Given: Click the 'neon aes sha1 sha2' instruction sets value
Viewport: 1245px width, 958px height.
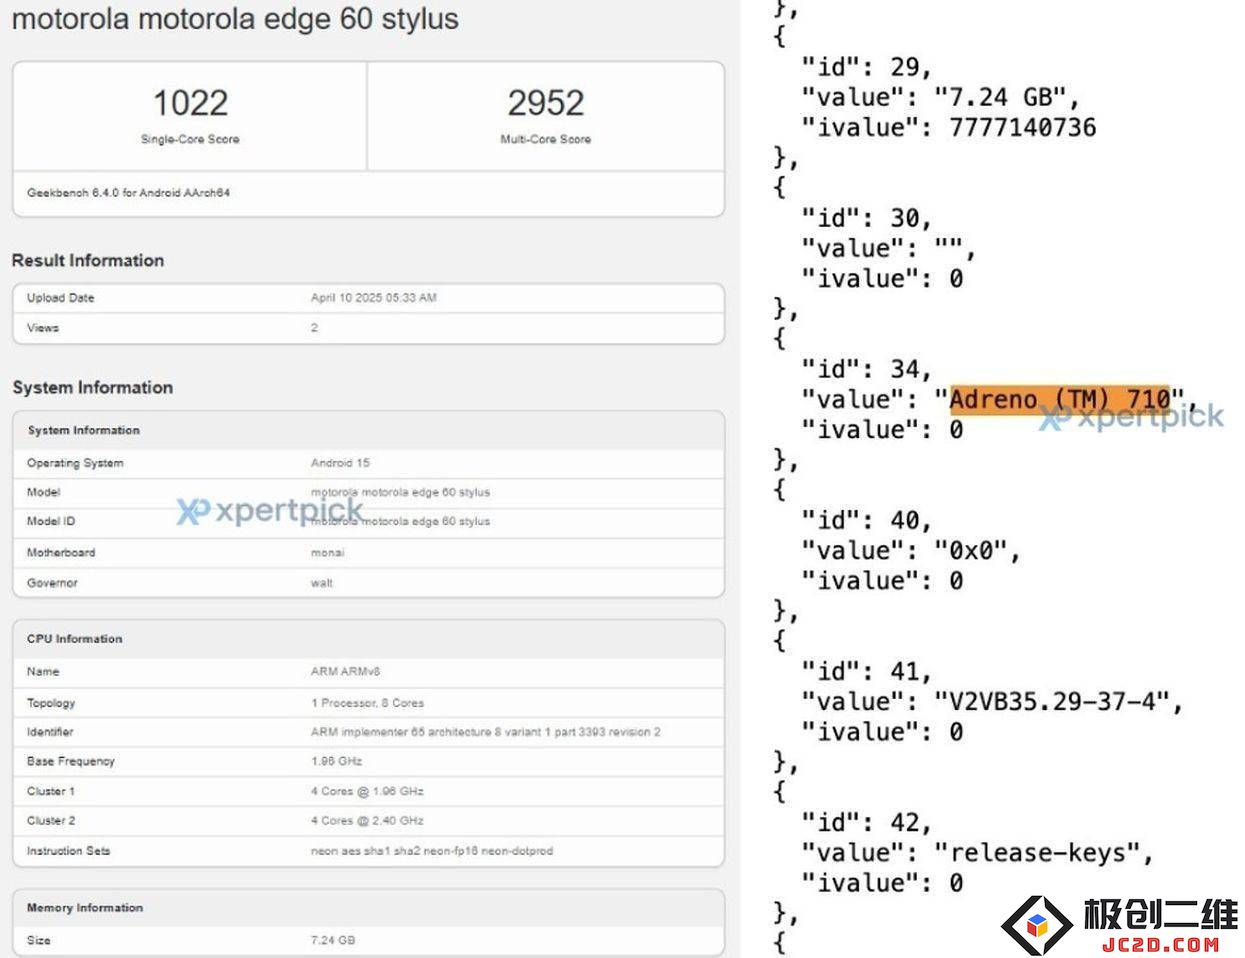Looking at the screenshot, I should coord(431,851).
